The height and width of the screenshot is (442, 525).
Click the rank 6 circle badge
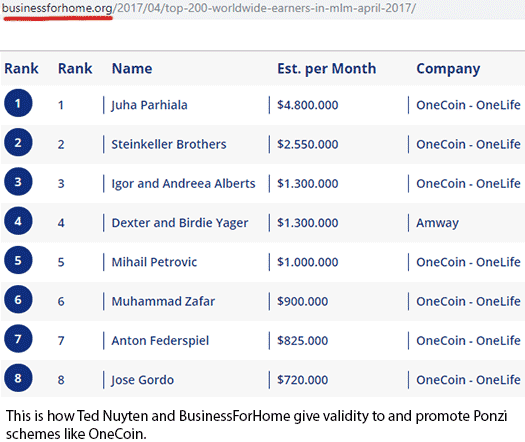point(18,299)
